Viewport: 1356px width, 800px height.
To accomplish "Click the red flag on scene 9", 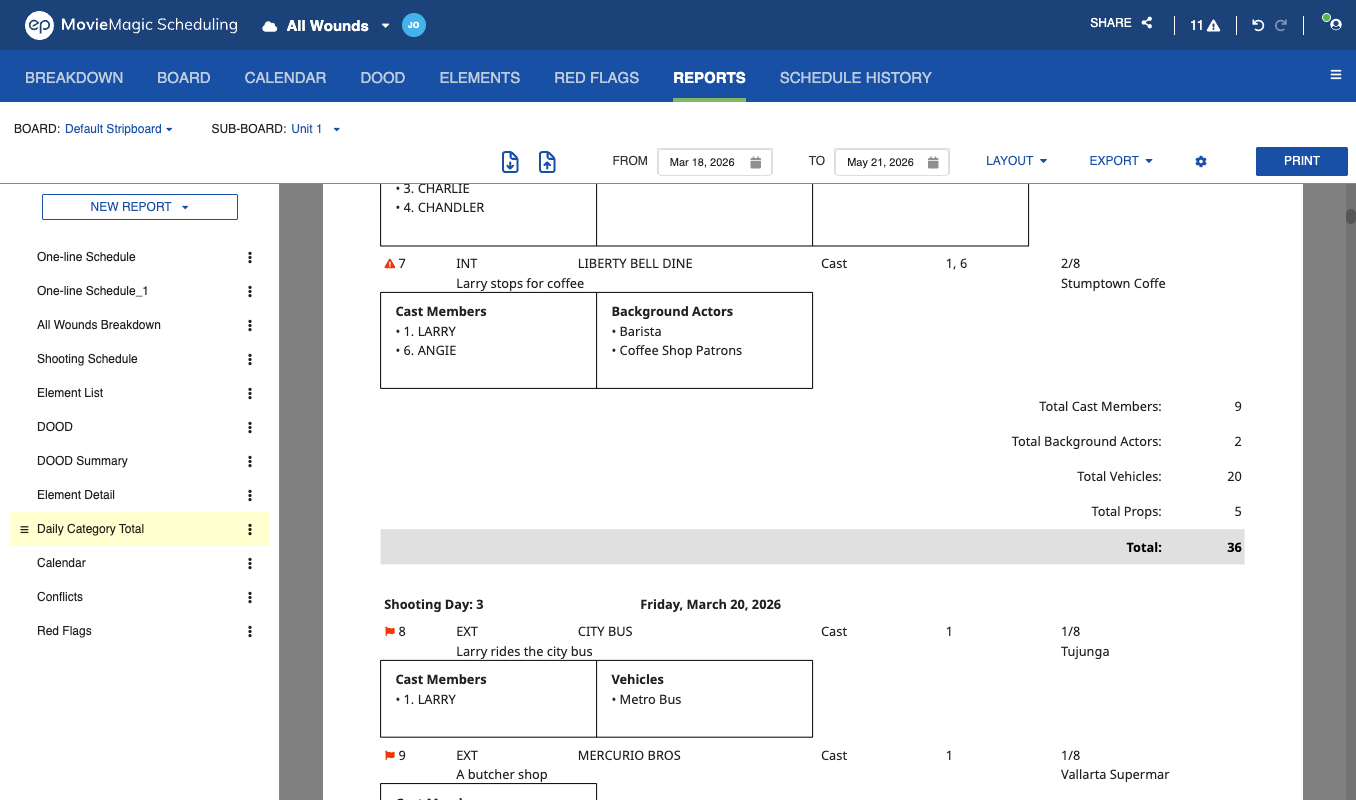I will point(390,756).
